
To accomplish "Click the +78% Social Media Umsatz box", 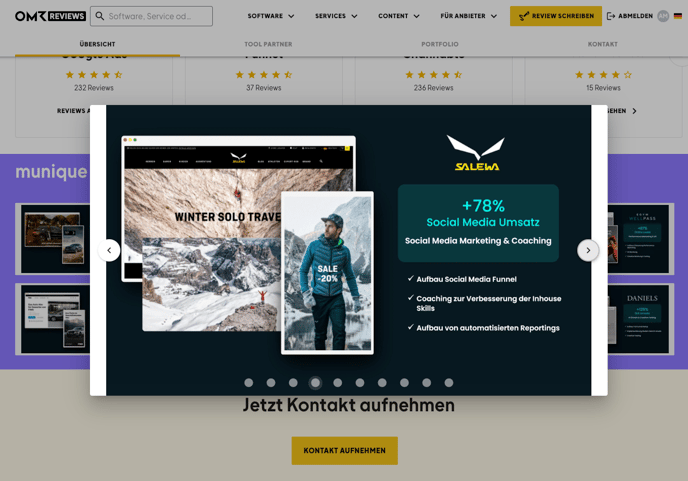I will (x=478, y=223).
